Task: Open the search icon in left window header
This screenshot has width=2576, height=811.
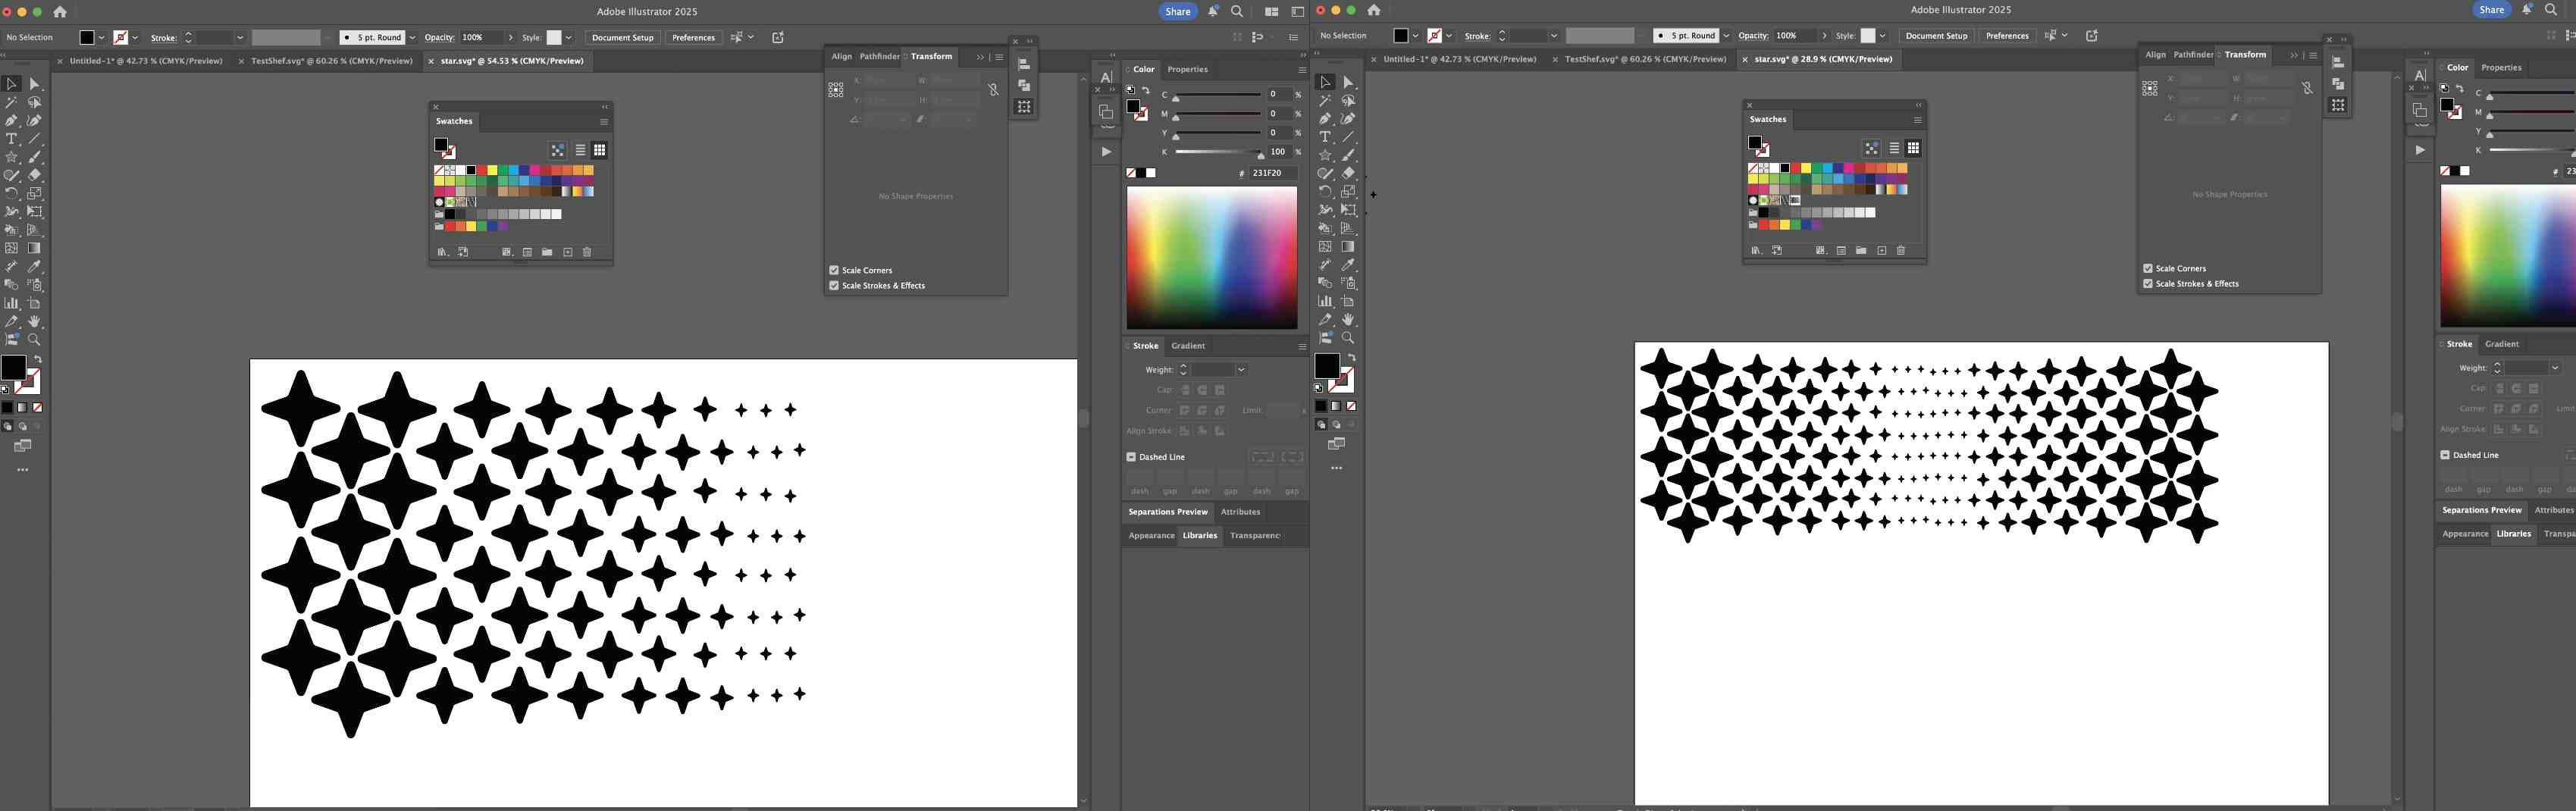Action: [x=1237, y=11]
